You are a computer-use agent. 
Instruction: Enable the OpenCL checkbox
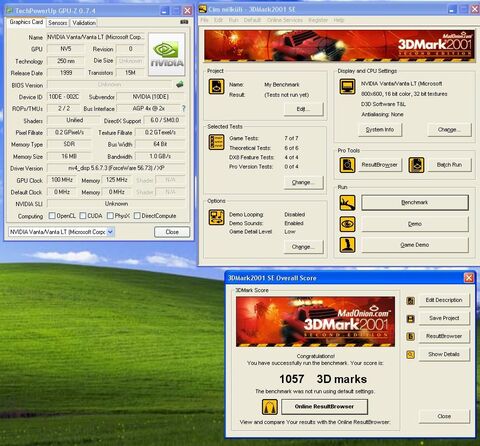coord(52,216)
